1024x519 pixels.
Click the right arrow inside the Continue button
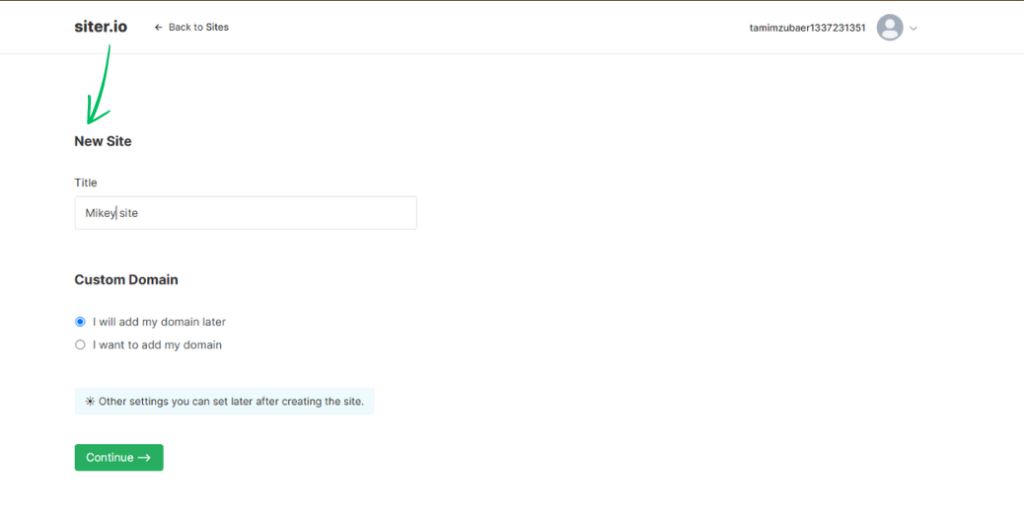point(145,458)
